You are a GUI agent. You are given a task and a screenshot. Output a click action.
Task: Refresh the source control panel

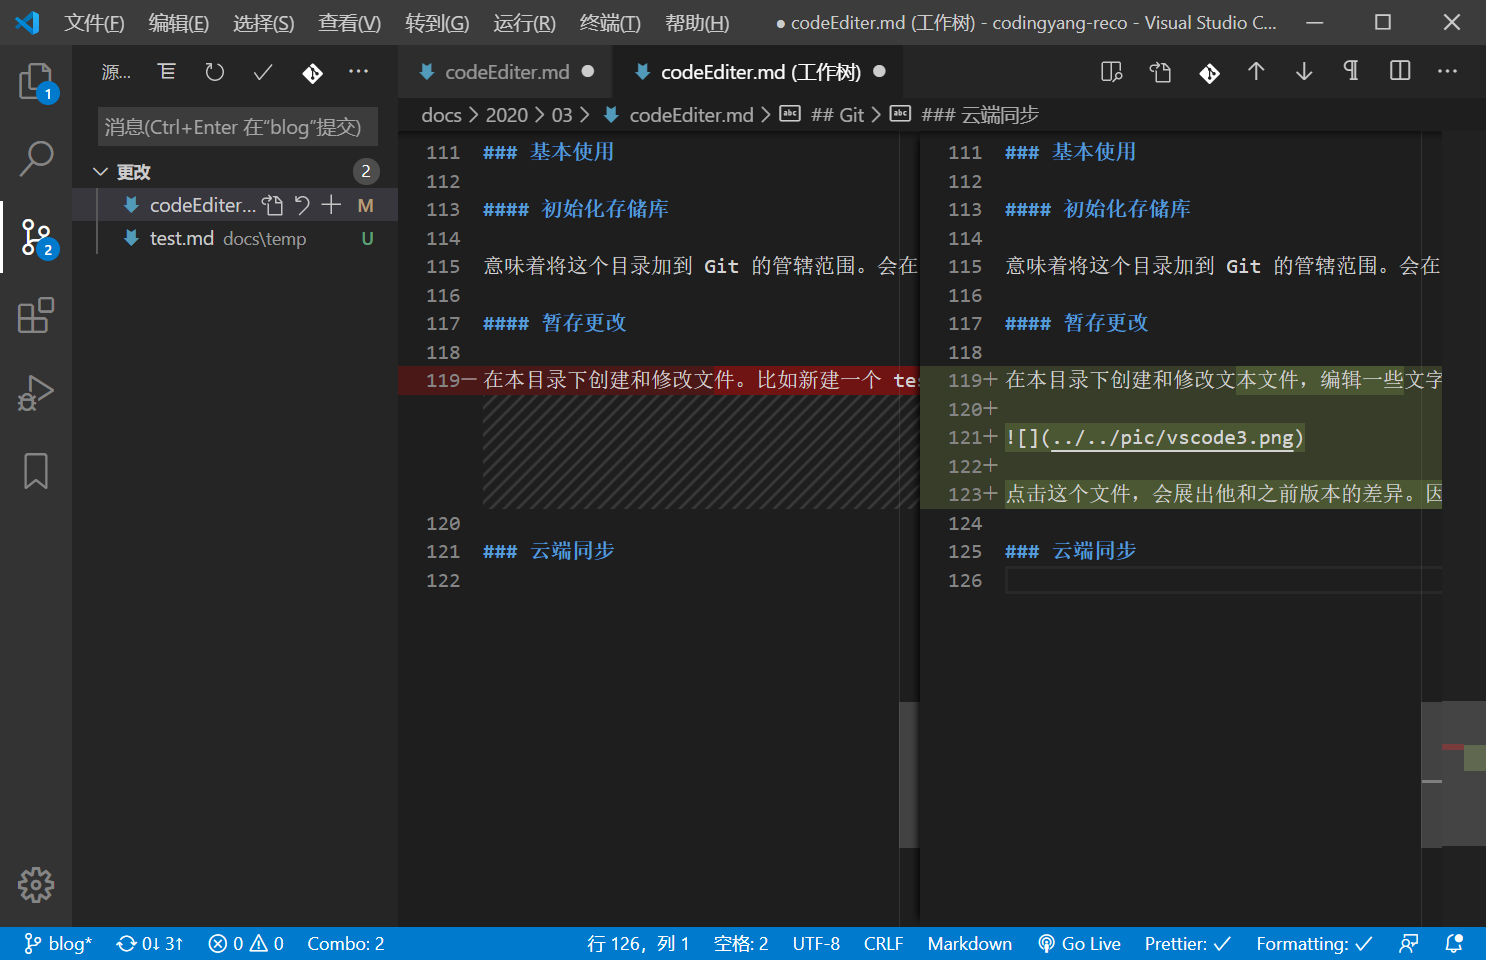tap(215, 72)
